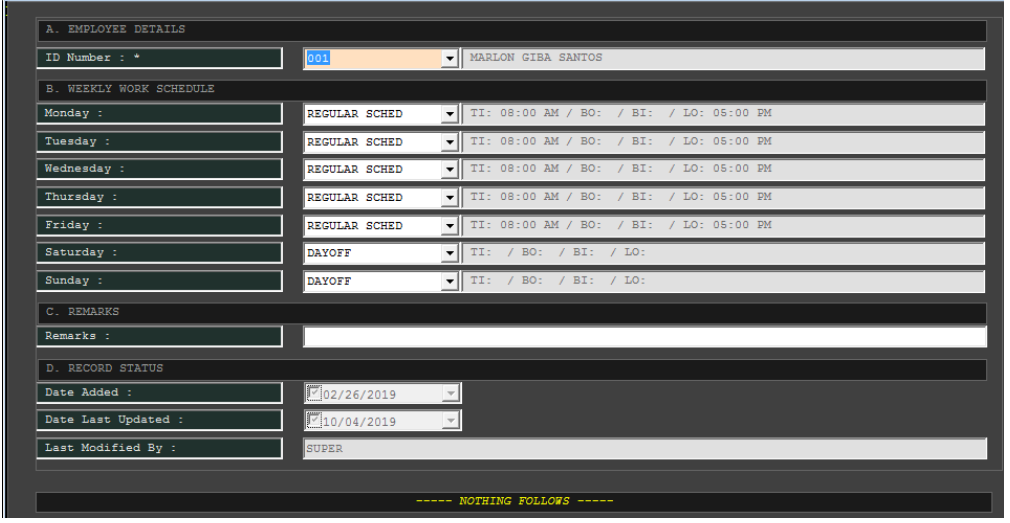Screen dimensions: 1010x523
Task: Click the NOTHING FOLLOWS footer bar
Action: pos(514,501)
